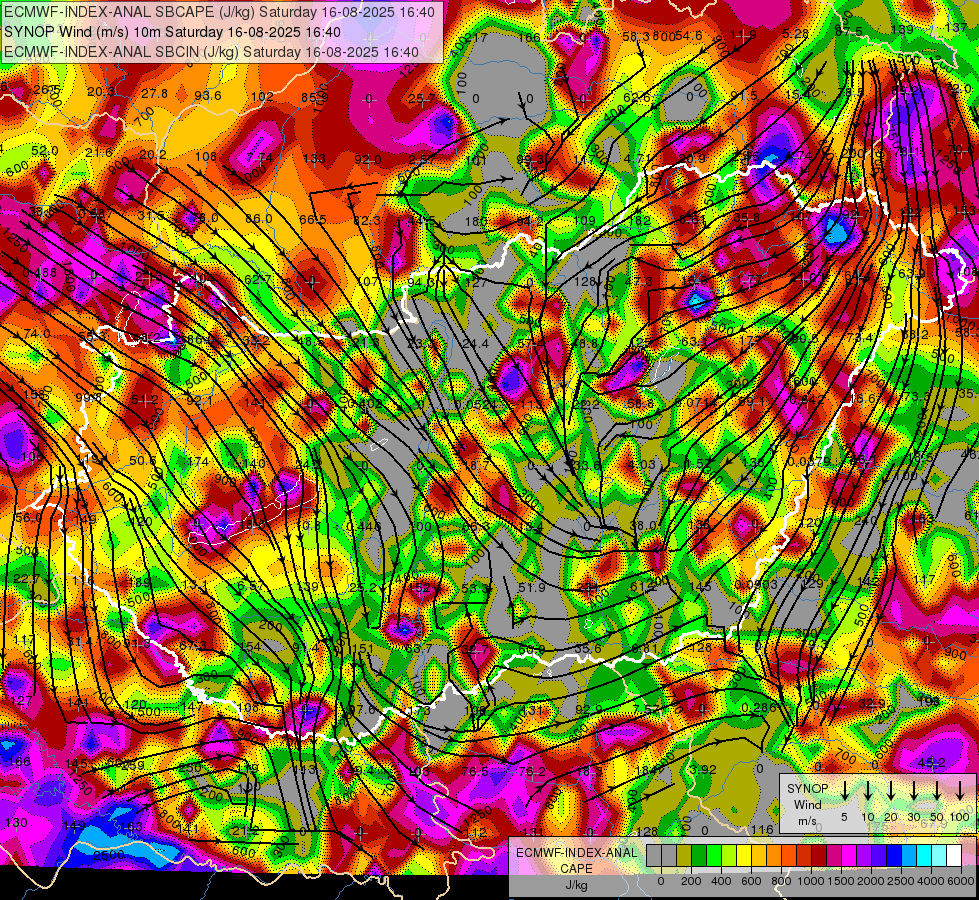Pick the olive swatch in CAPE legend
979x900 pixels.
[684, 855]
